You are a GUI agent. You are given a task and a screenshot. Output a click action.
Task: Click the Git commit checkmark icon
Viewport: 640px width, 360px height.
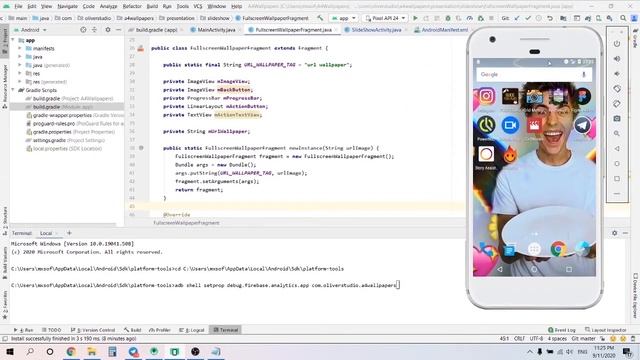(528, 18)
